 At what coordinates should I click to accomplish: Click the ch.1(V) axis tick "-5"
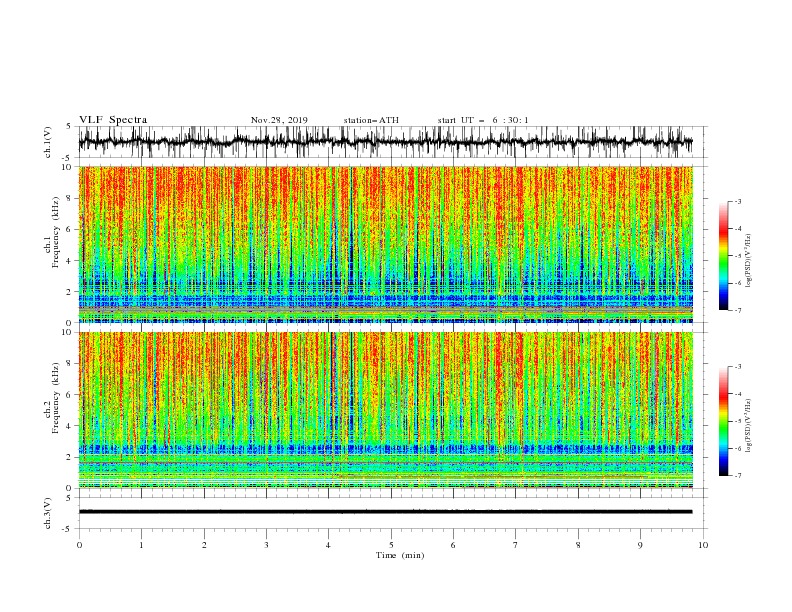[68, 158]
